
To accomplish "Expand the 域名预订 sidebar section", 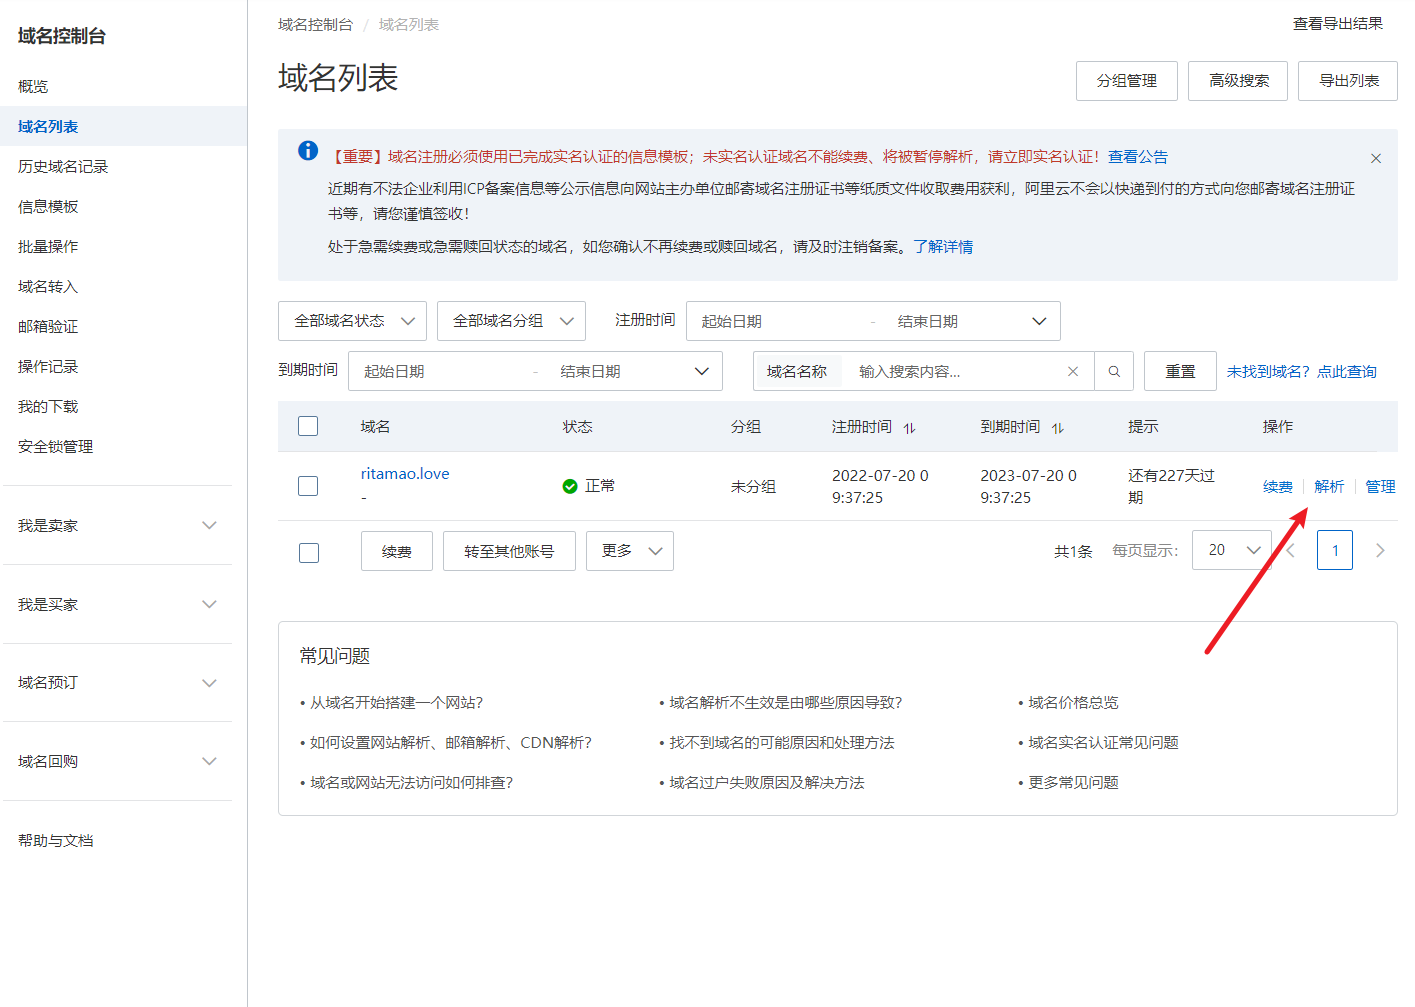I will pyautogui.click(x=117, y=683).
